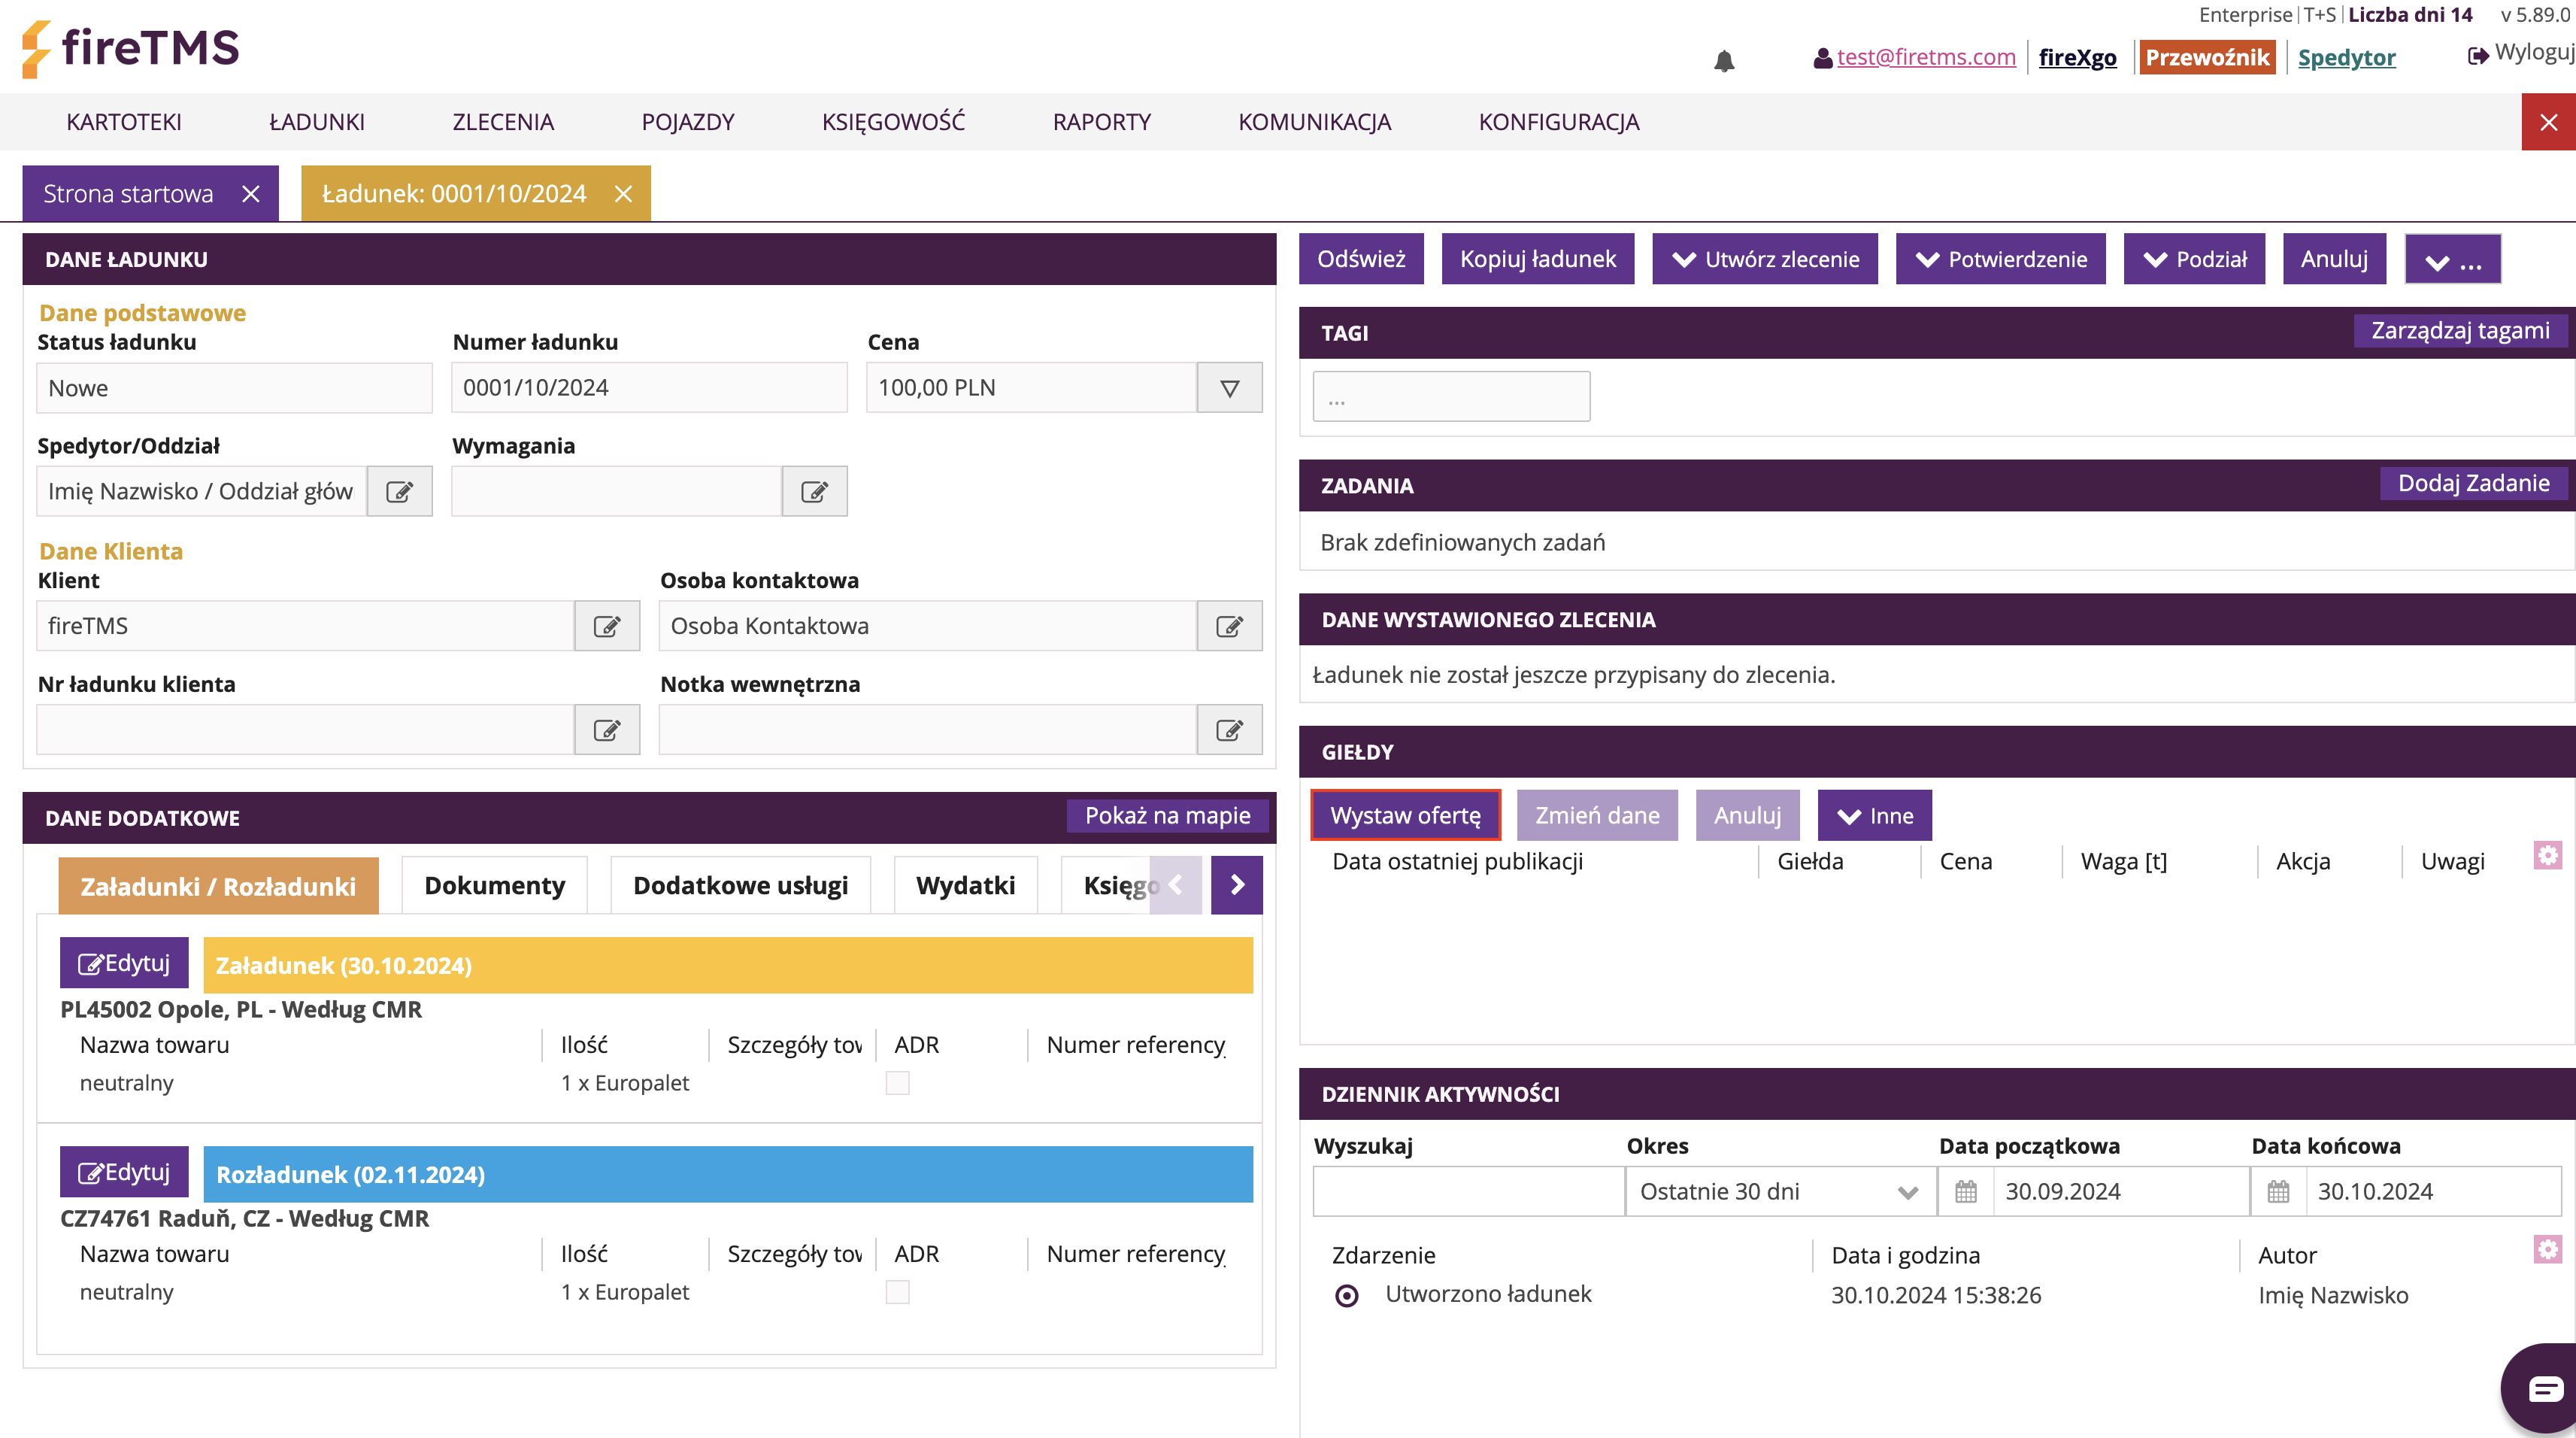Click edit icon for Osoba kontaktowa
Screen dimensions: 2576x1438
coord(1229,626)
